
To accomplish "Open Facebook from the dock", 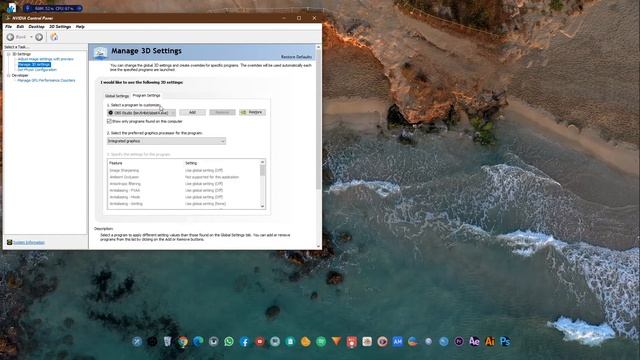I will tap(244, 342).
